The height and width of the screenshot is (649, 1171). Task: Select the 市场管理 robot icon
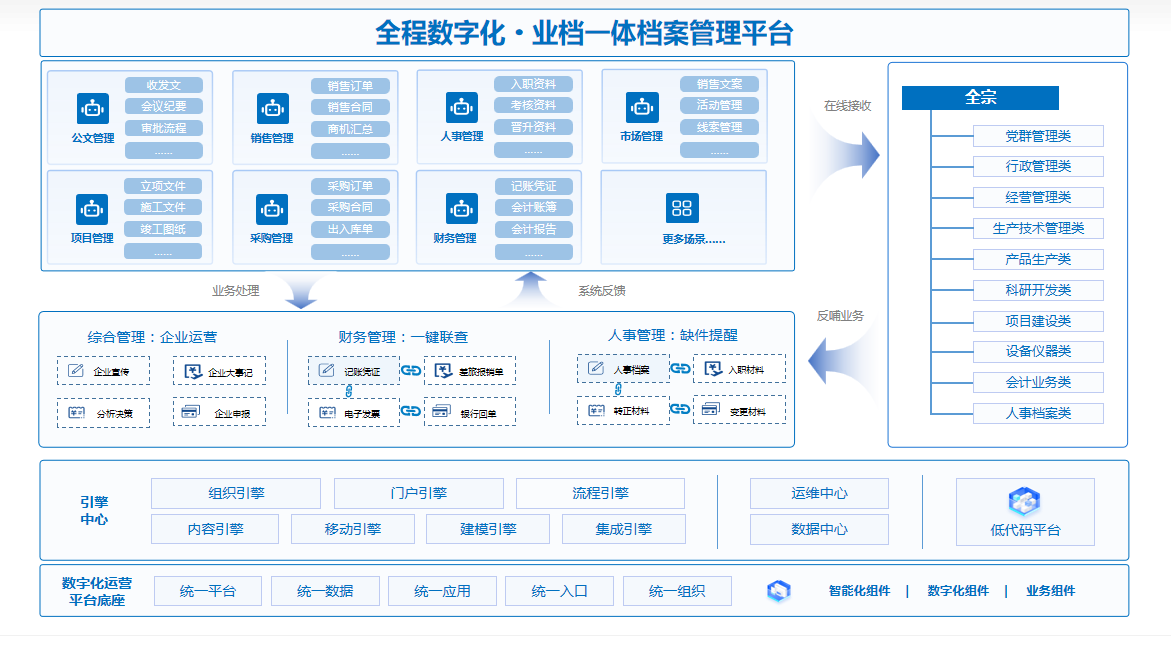pos(641,107)
